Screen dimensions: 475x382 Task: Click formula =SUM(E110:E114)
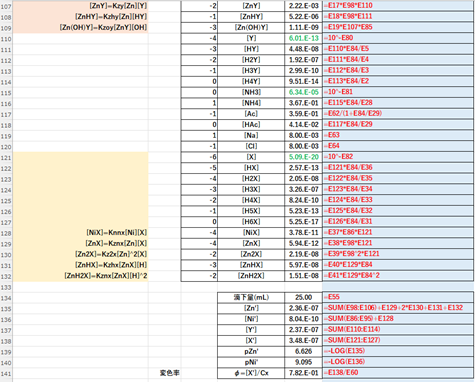pos(398,329)
